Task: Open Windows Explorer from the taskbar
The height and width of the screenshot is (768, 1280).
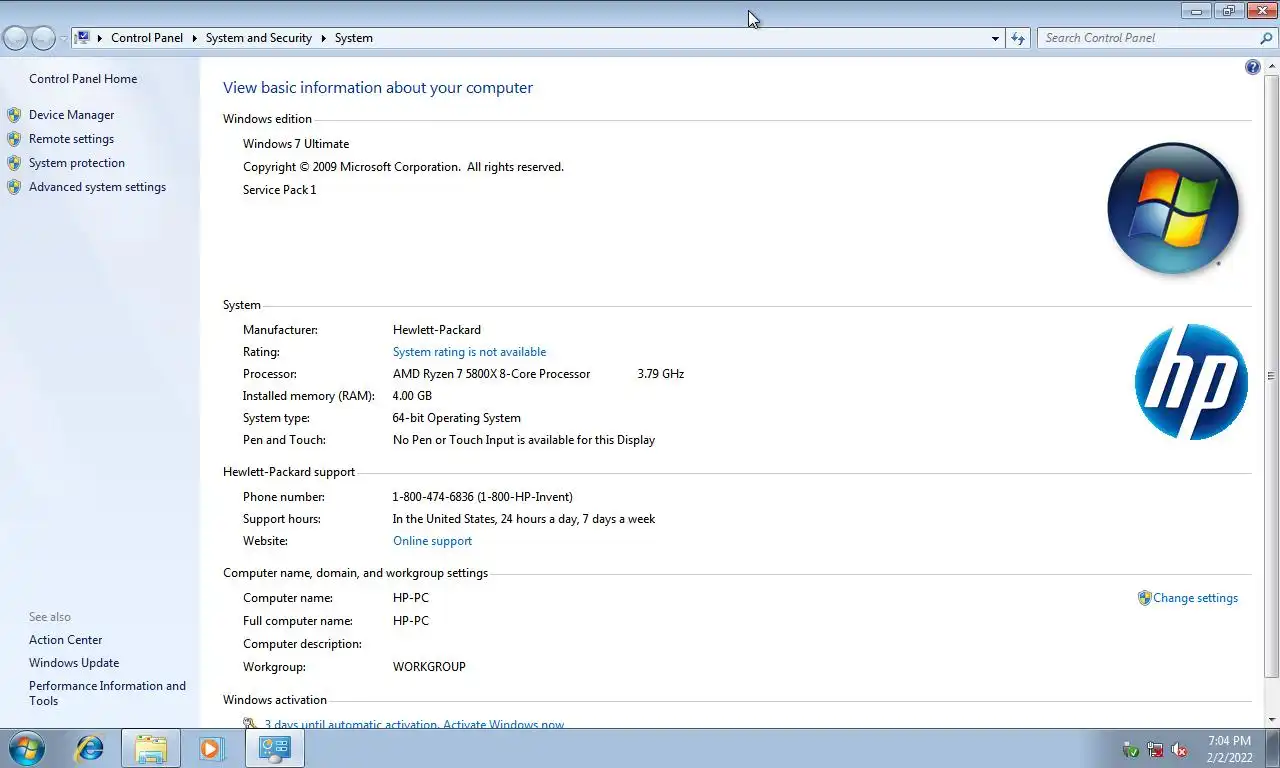Action: pyautogui.click(x=151, y=748)
